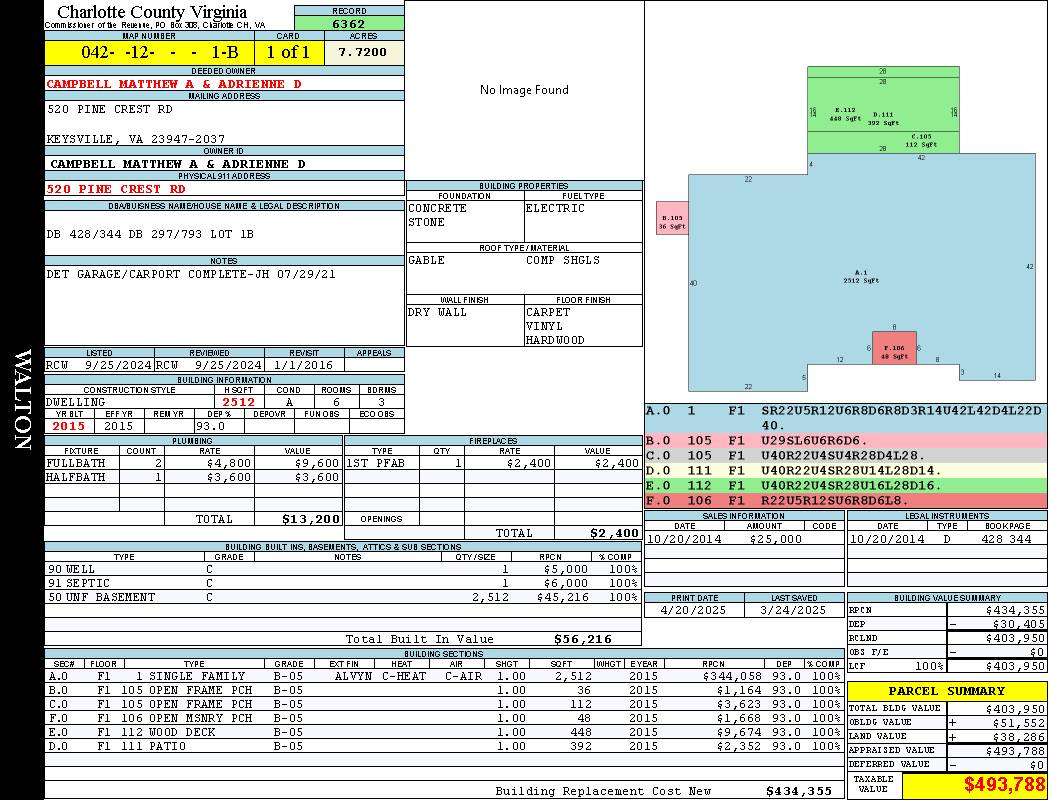The width and height of the screenshot is (1050, 800).
Task: Click the H SQFT value 2512
Action: click(x=239, y=402)
